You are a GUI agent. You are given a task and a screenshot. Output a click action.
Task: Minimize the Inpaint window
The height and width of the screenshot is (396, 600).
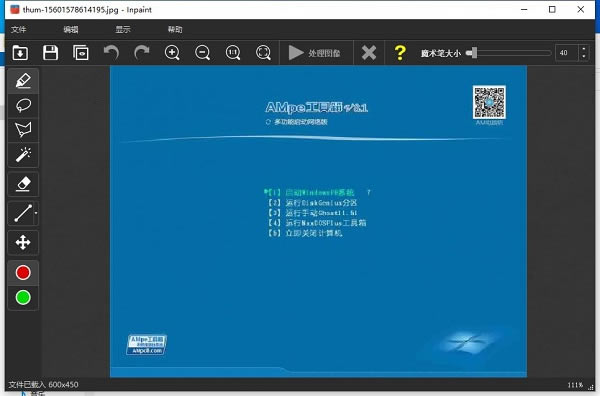[524, 10]
